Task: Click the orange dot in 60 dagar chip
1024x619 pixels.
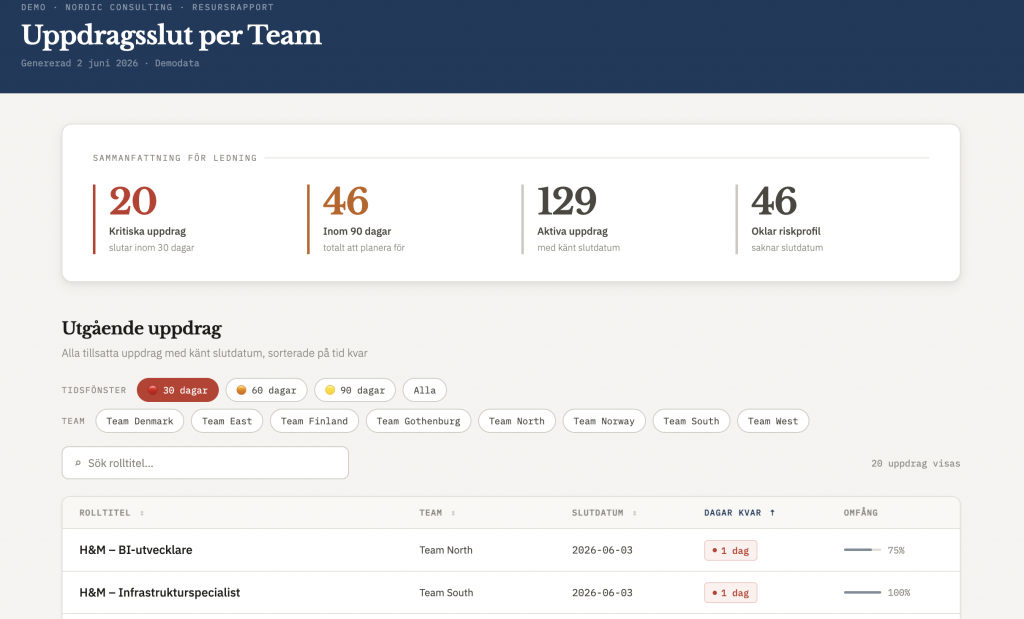Action: point(241,390)
